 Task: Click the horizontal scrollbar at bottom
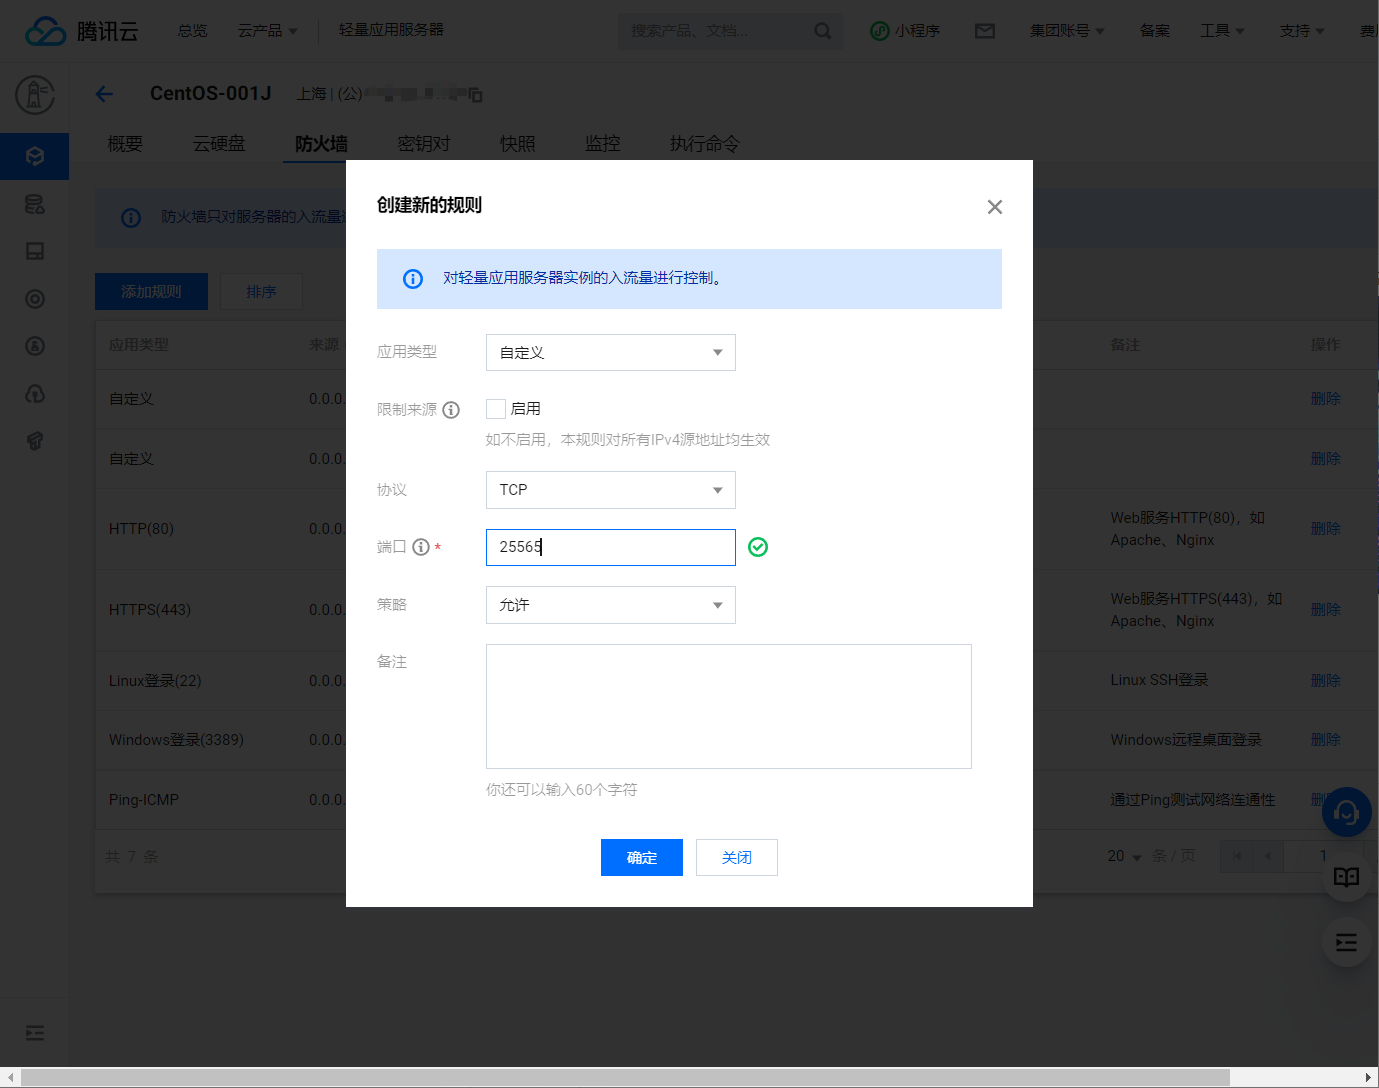click(625, 1077)
